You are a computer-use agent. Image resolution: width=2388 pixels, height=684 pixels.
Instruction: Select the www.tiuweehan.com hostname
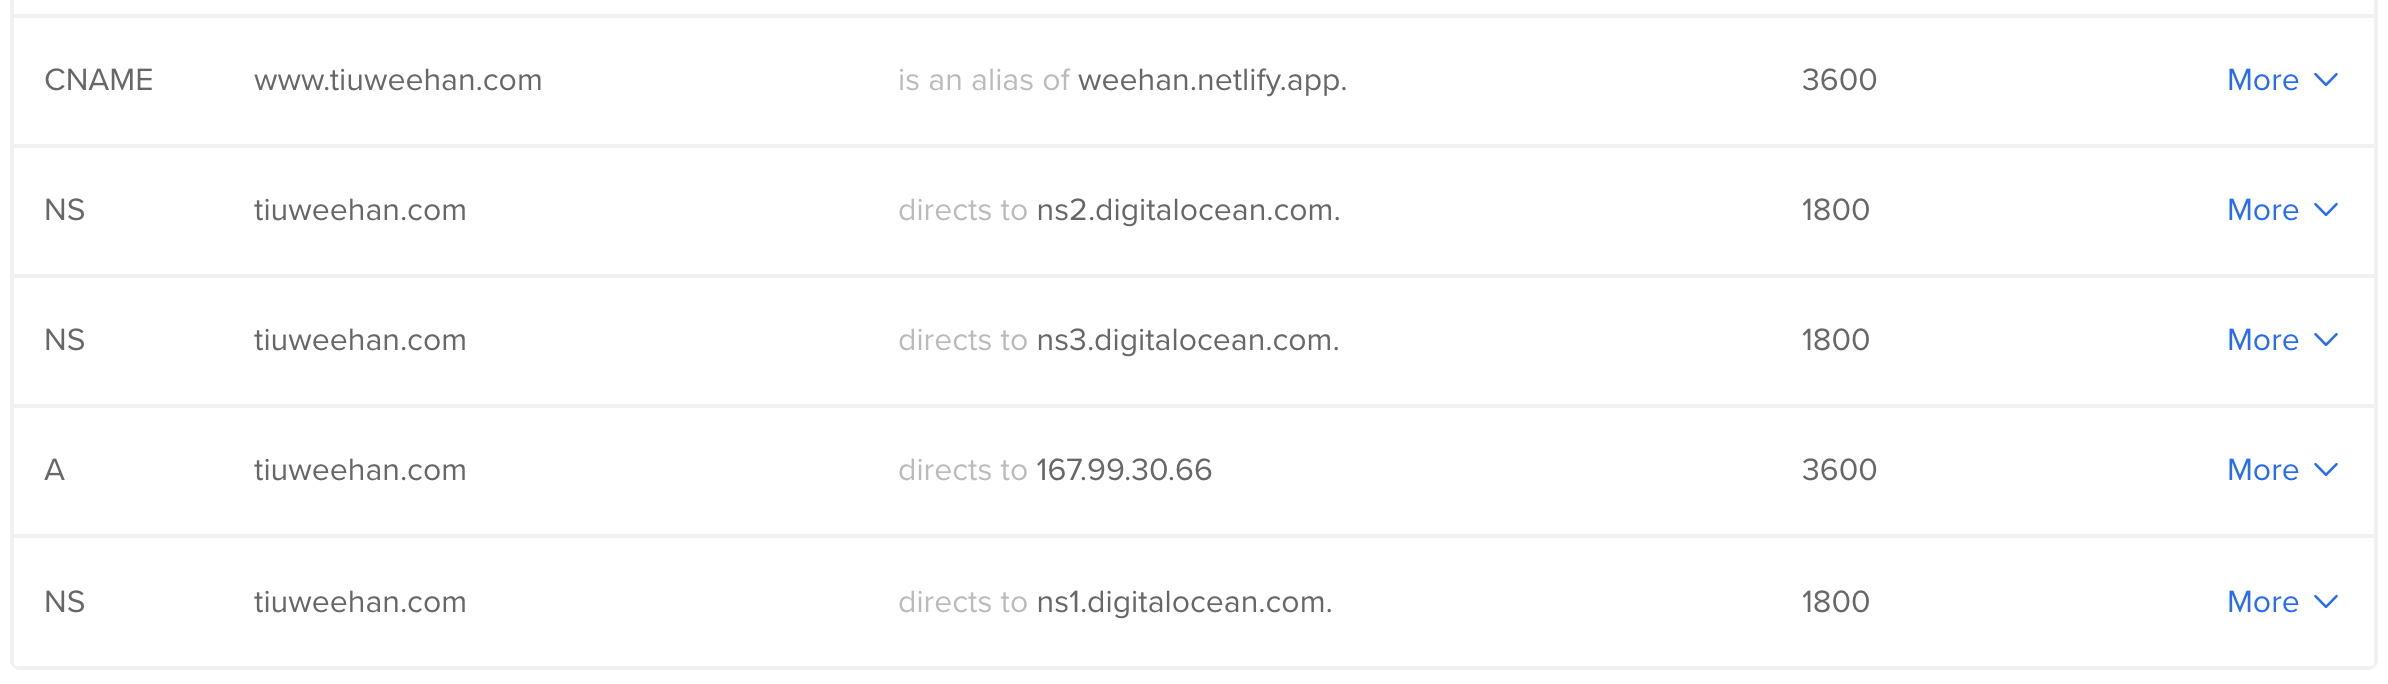click(x=398, y=80)
